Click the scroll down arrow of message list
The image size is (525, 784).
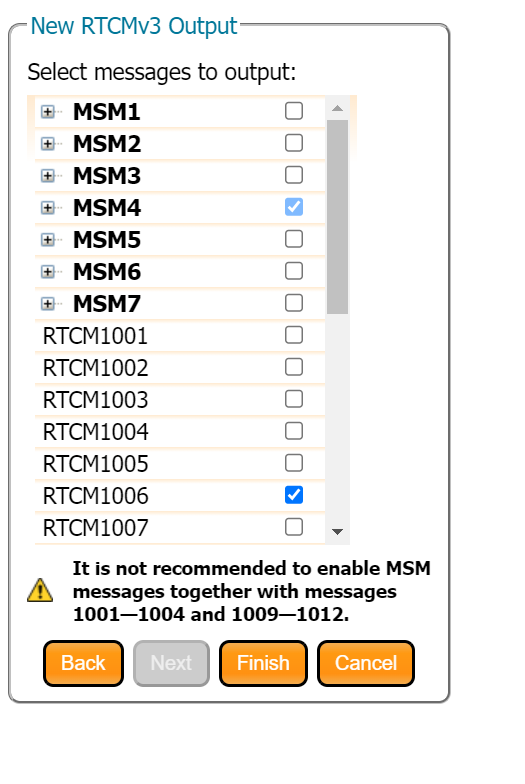pos(338,532)
